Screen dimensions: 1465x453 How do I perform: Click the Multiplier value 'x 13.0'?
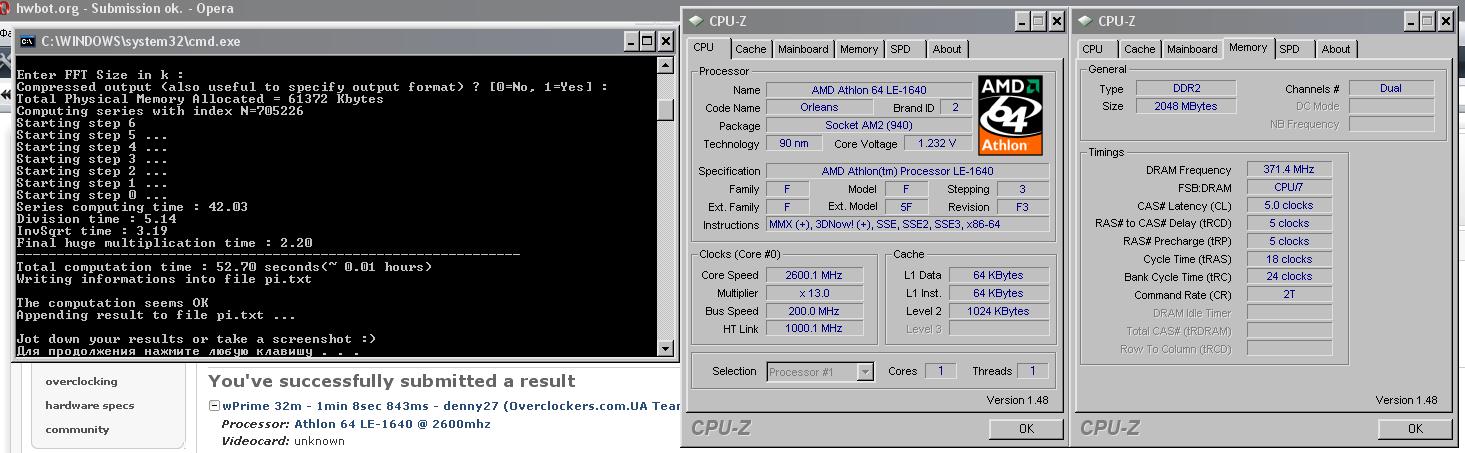tap(814, 293)
